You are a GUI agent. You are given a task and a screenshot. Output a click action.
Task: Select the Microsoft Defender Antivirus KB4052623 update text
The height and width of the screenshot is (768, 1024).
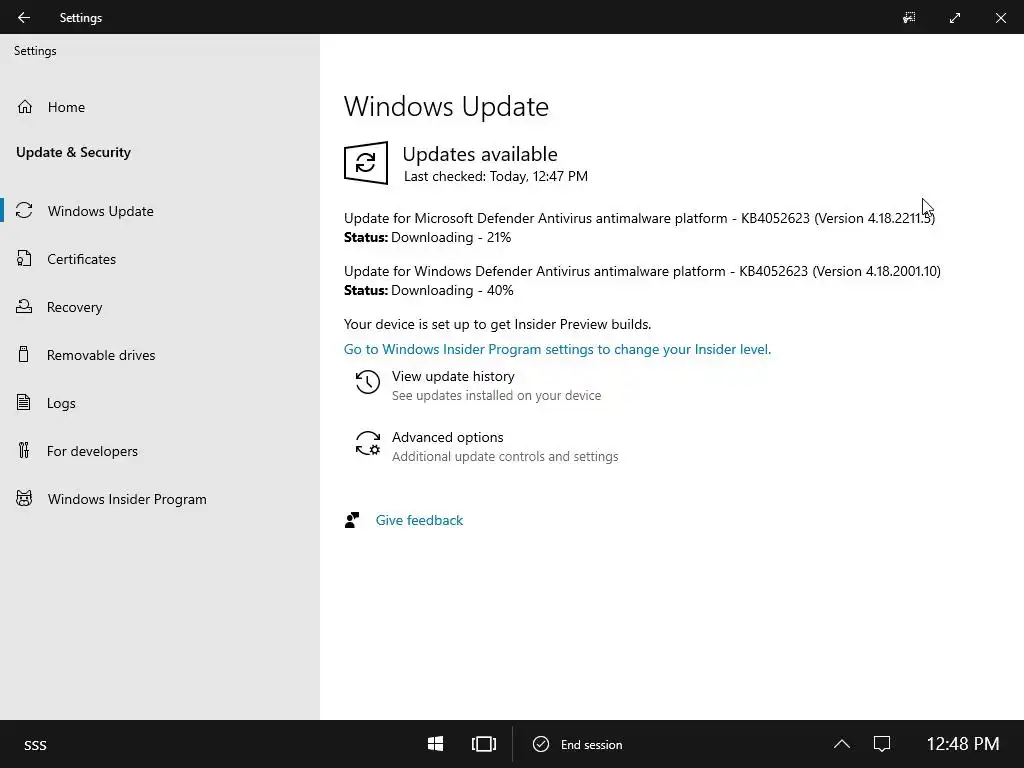pyautogui.click(x=639, y=218)
